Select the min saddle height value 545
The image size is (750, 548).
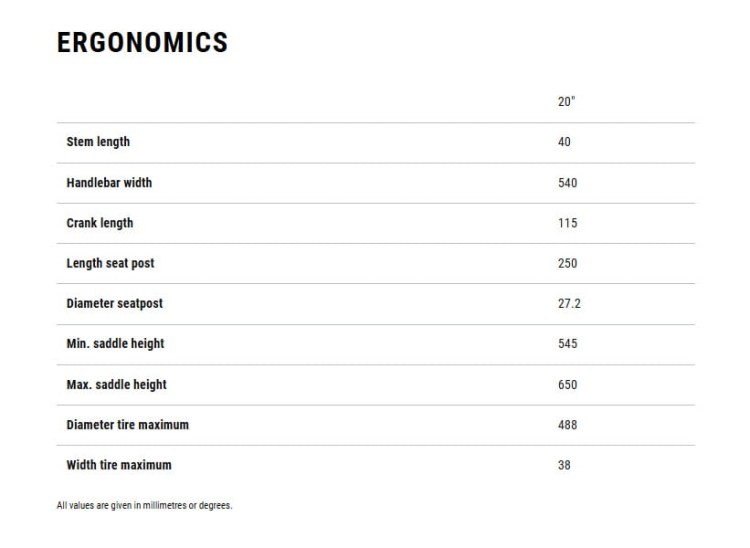(x=567, y=343)
